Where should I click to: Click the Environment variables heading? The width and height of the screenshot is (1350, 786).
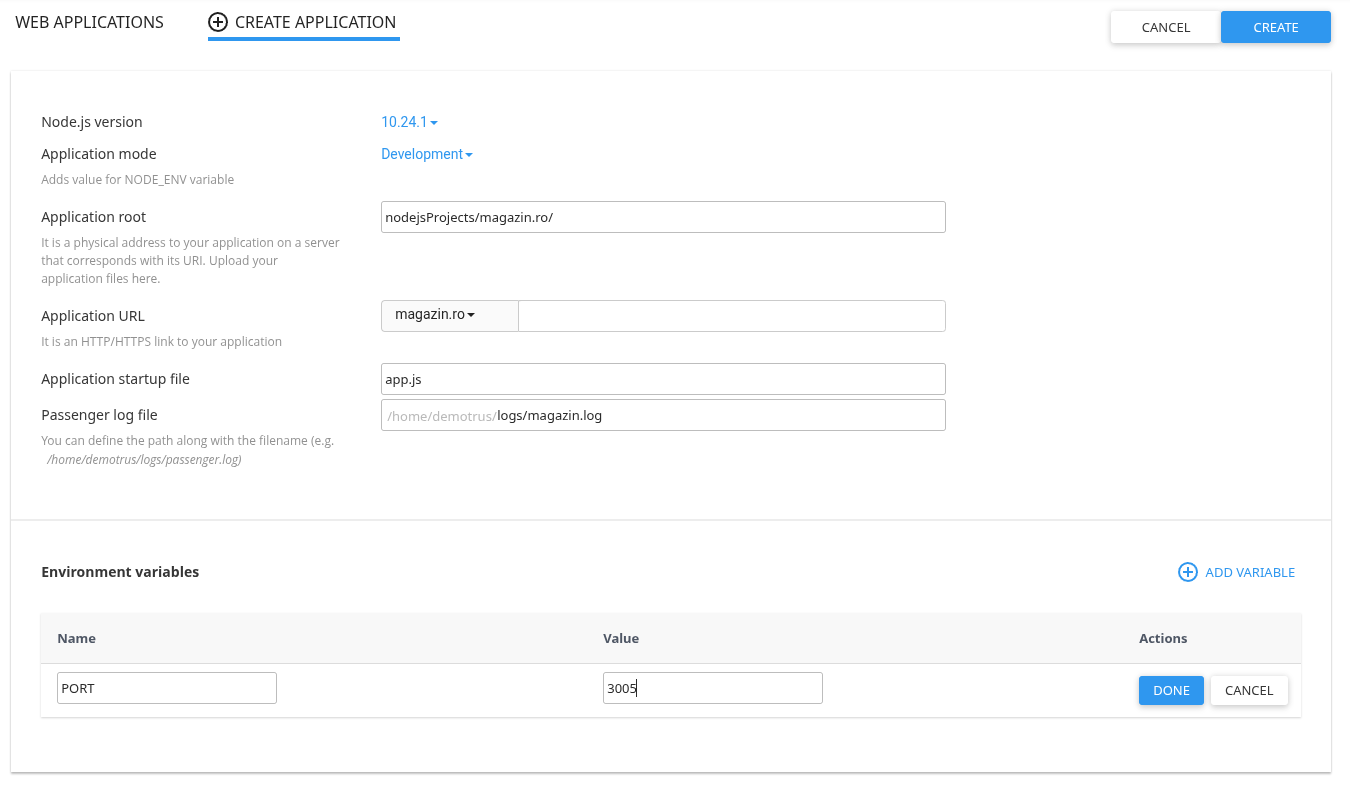point(120,572)
